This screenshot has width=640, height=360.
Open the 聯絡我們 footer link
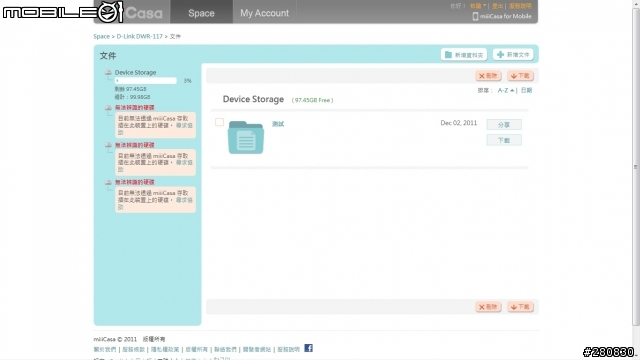pyautogui.click(x=225, y=349)
